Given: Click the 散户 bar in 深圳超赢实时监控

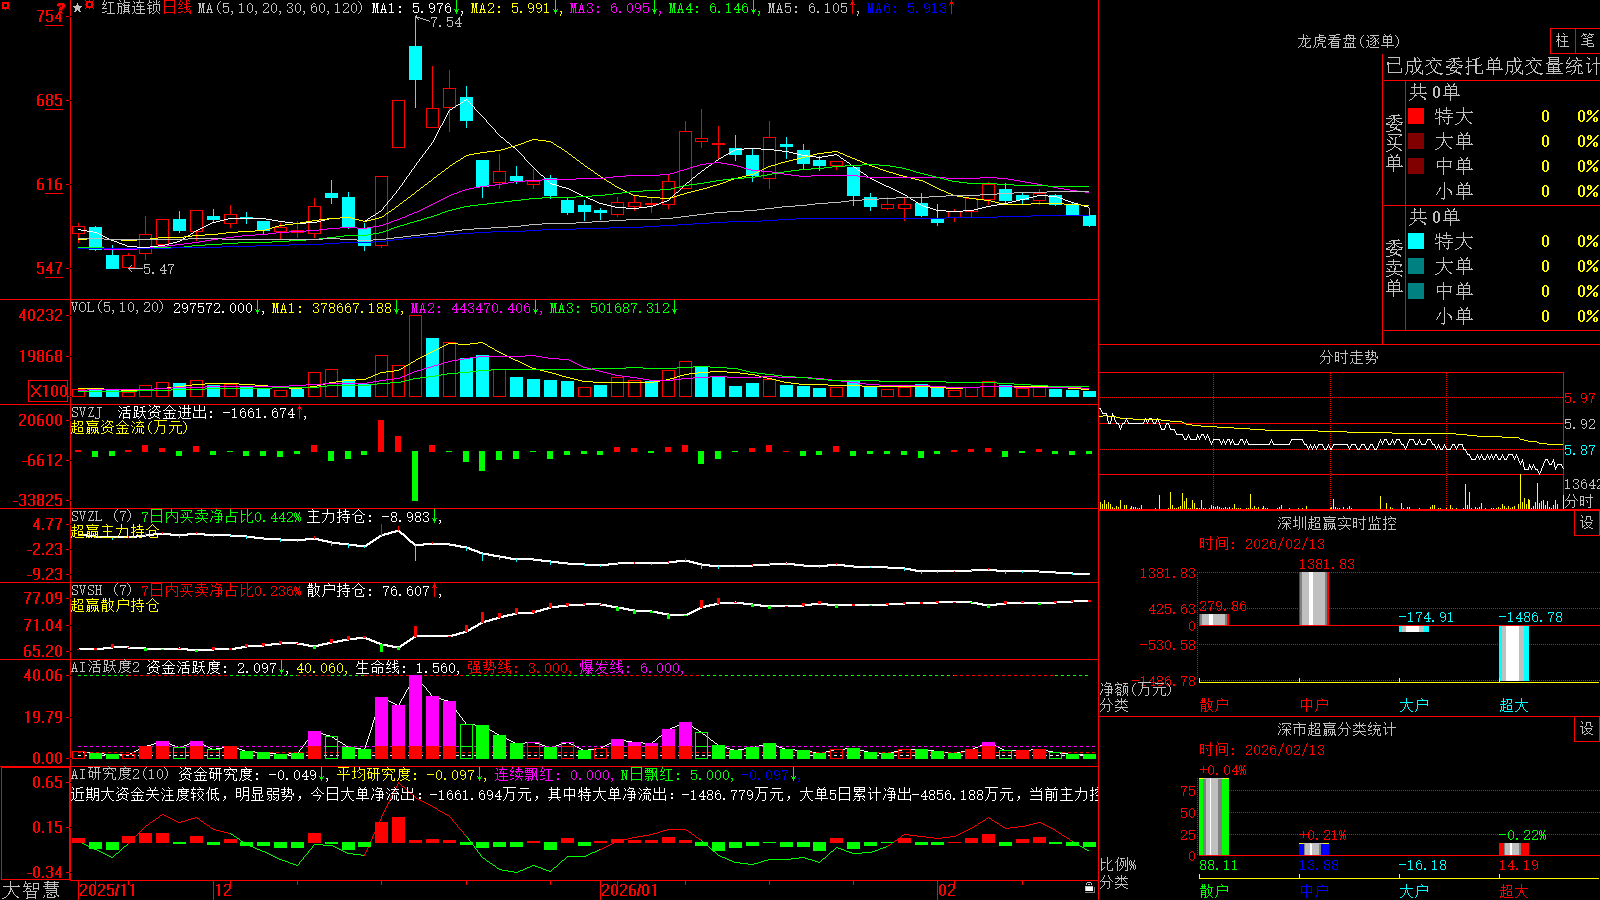Looking at the screenshot, I should pos(1214,619).
